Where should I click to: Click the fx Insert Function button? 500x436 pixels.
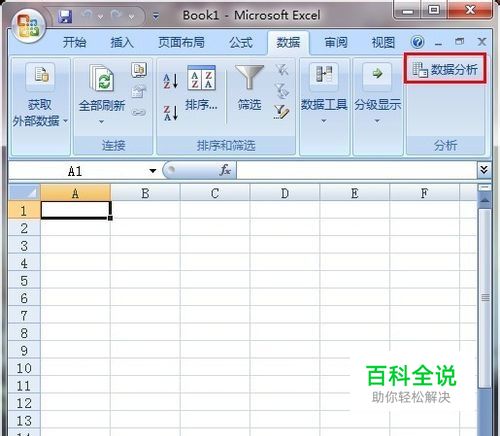225,170
